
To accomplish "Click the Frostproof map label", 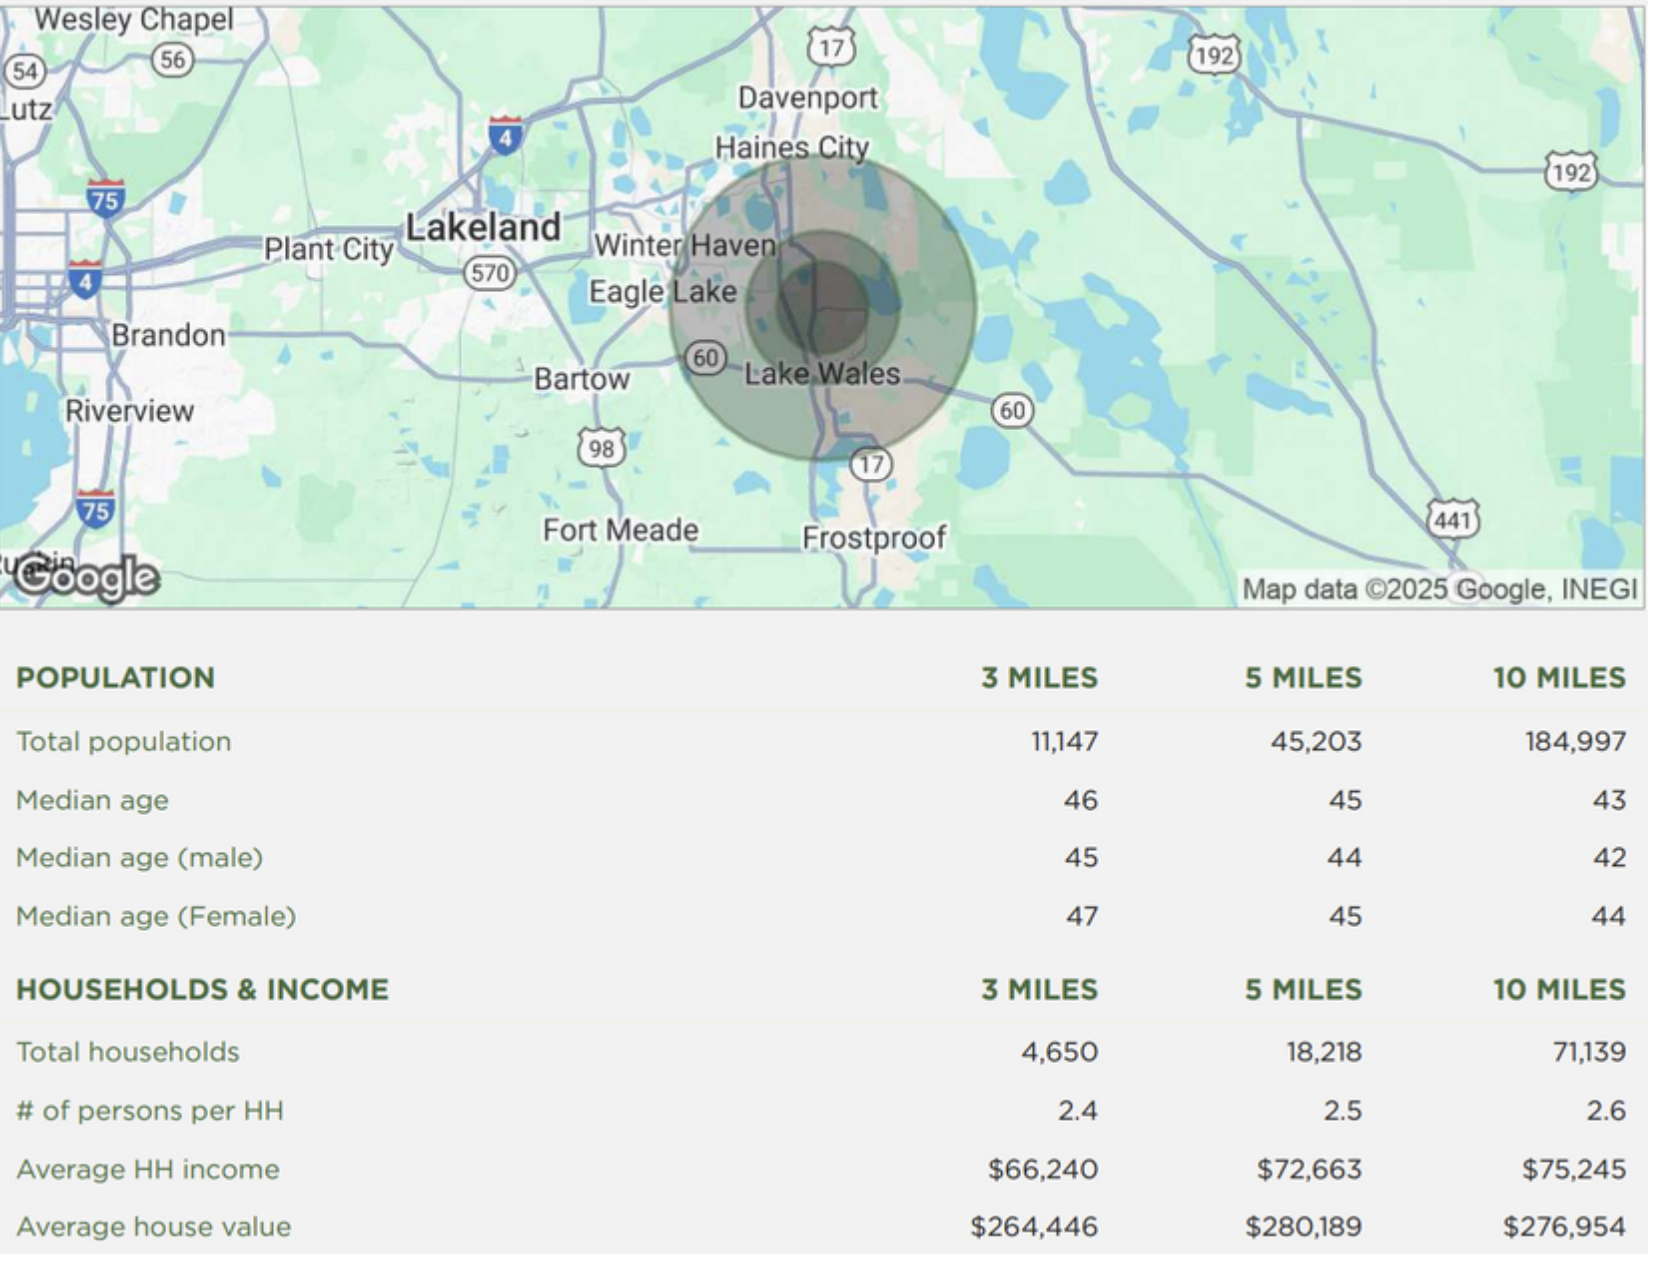I will pyautogui.click(x=873, y=538).
